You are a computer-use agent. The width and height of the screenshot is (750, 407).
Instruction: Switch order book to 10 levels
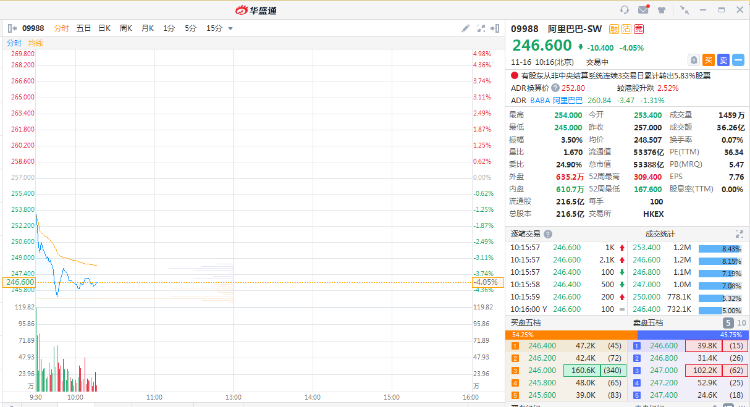[741, 323]
